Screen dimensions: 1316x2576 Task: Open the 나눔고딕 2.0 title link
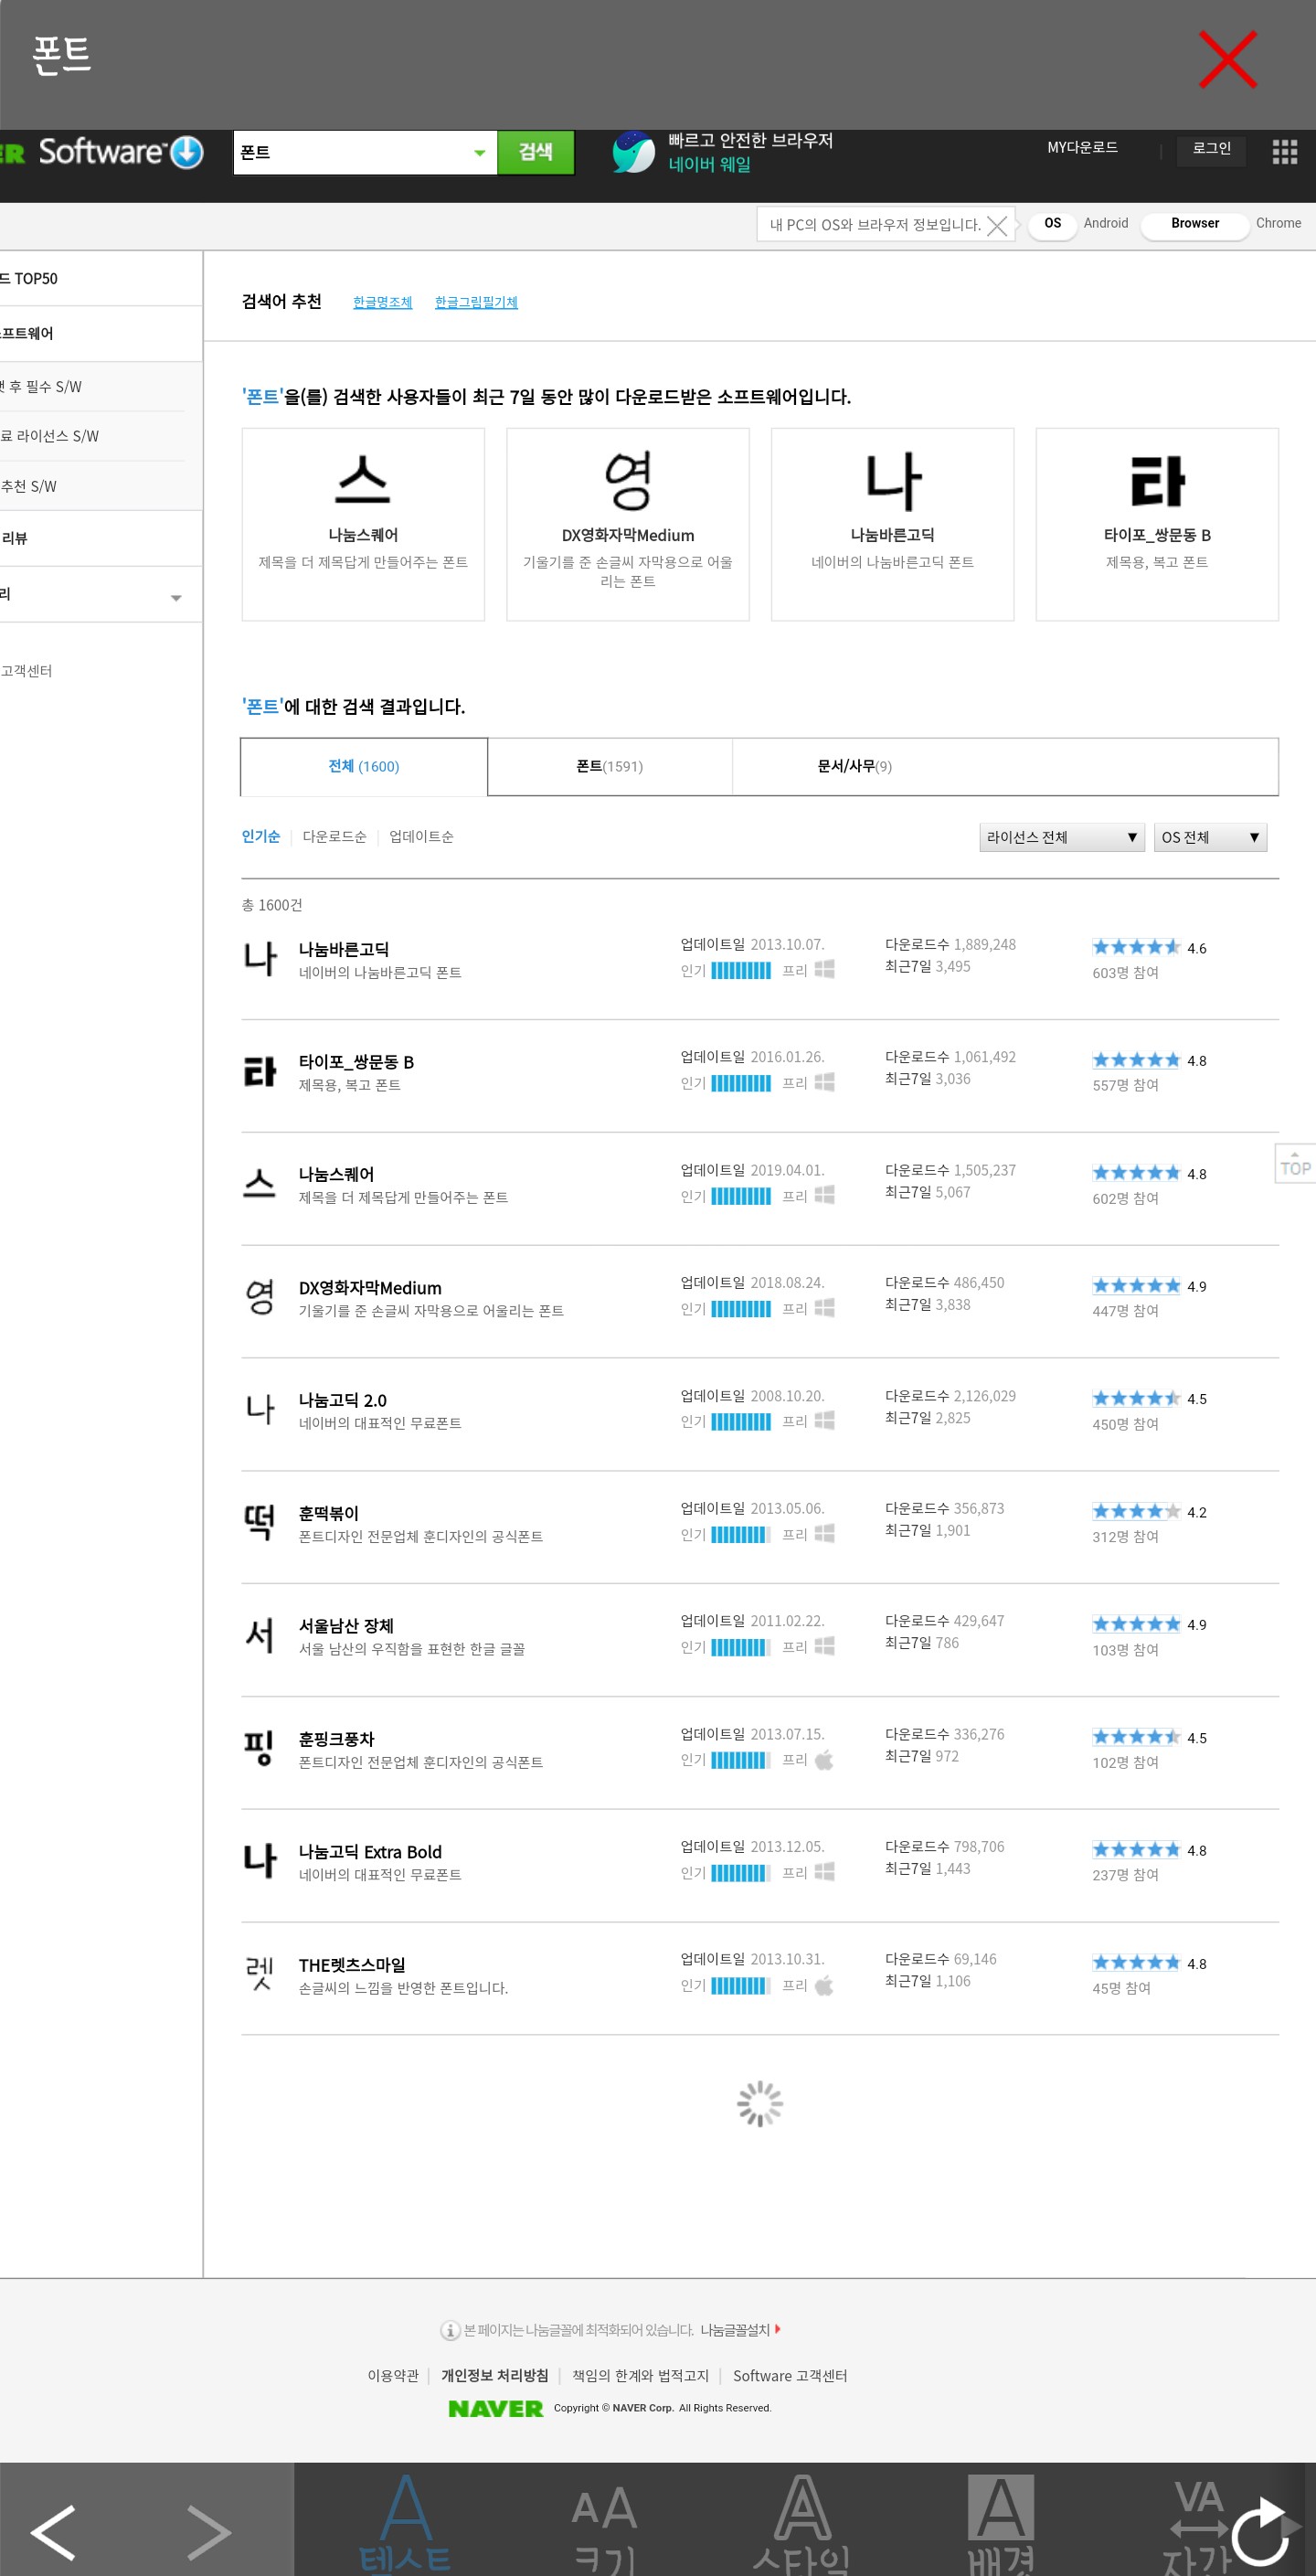pyautogui.click(x=342, y=1401)
